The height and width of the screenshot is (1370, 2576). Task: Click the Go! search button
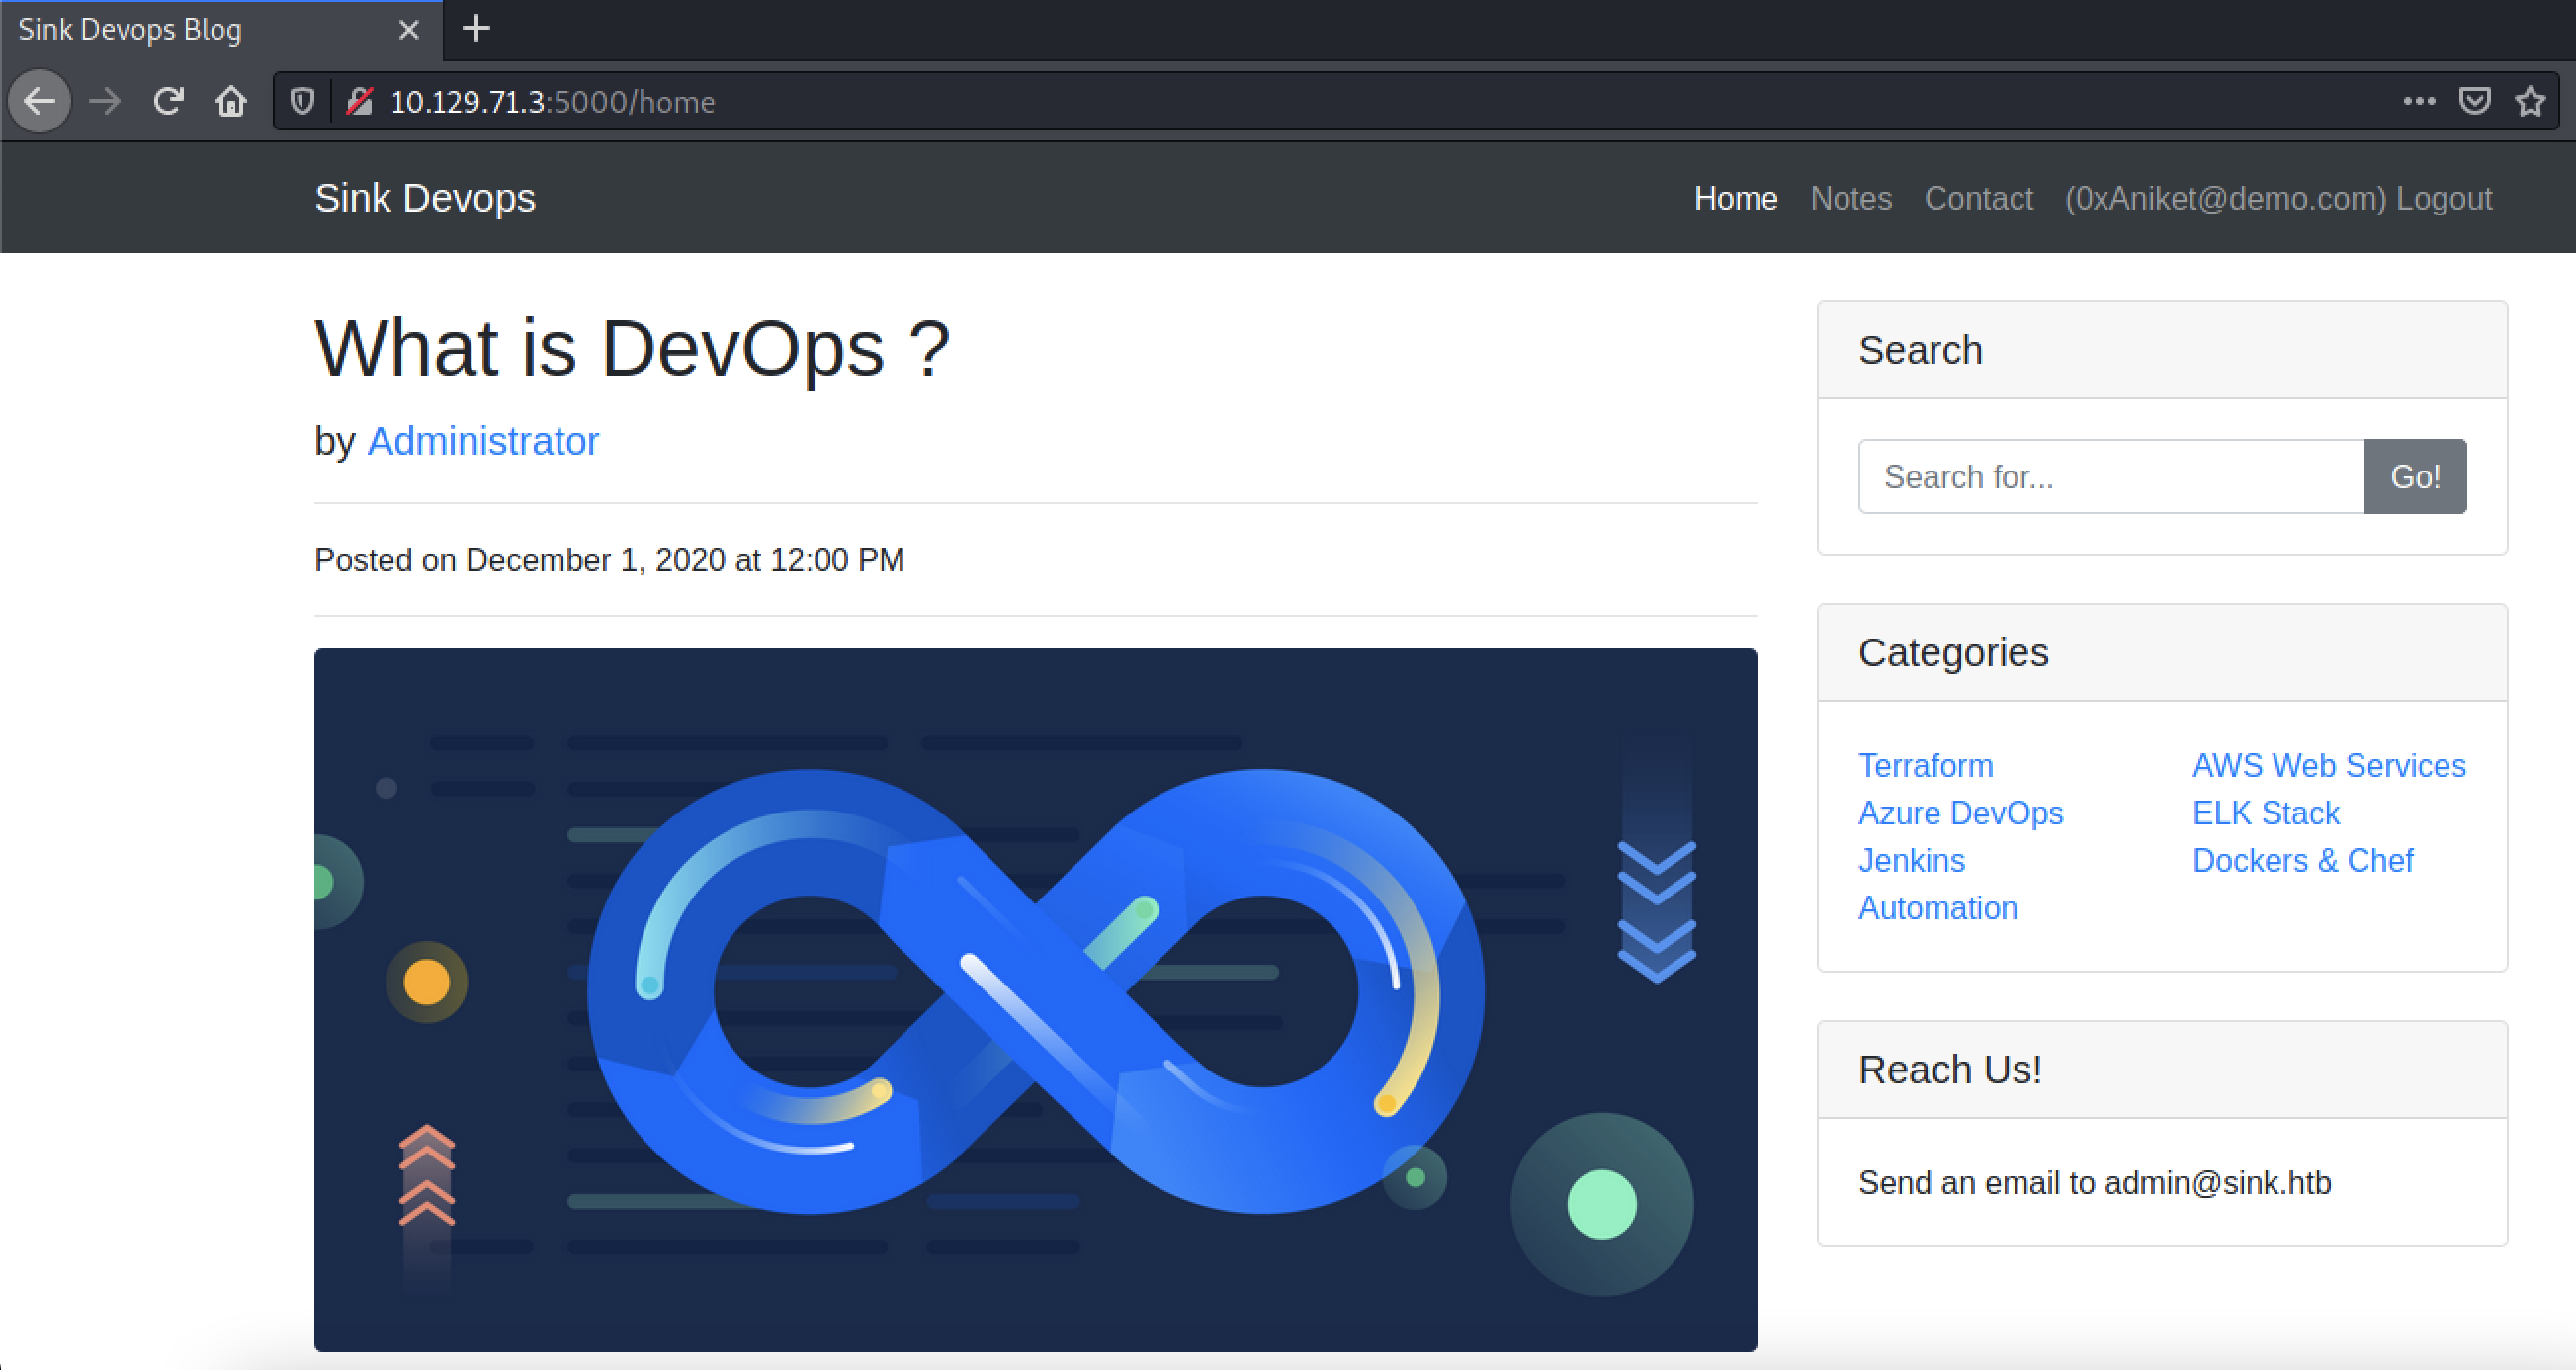[2415, 476]
